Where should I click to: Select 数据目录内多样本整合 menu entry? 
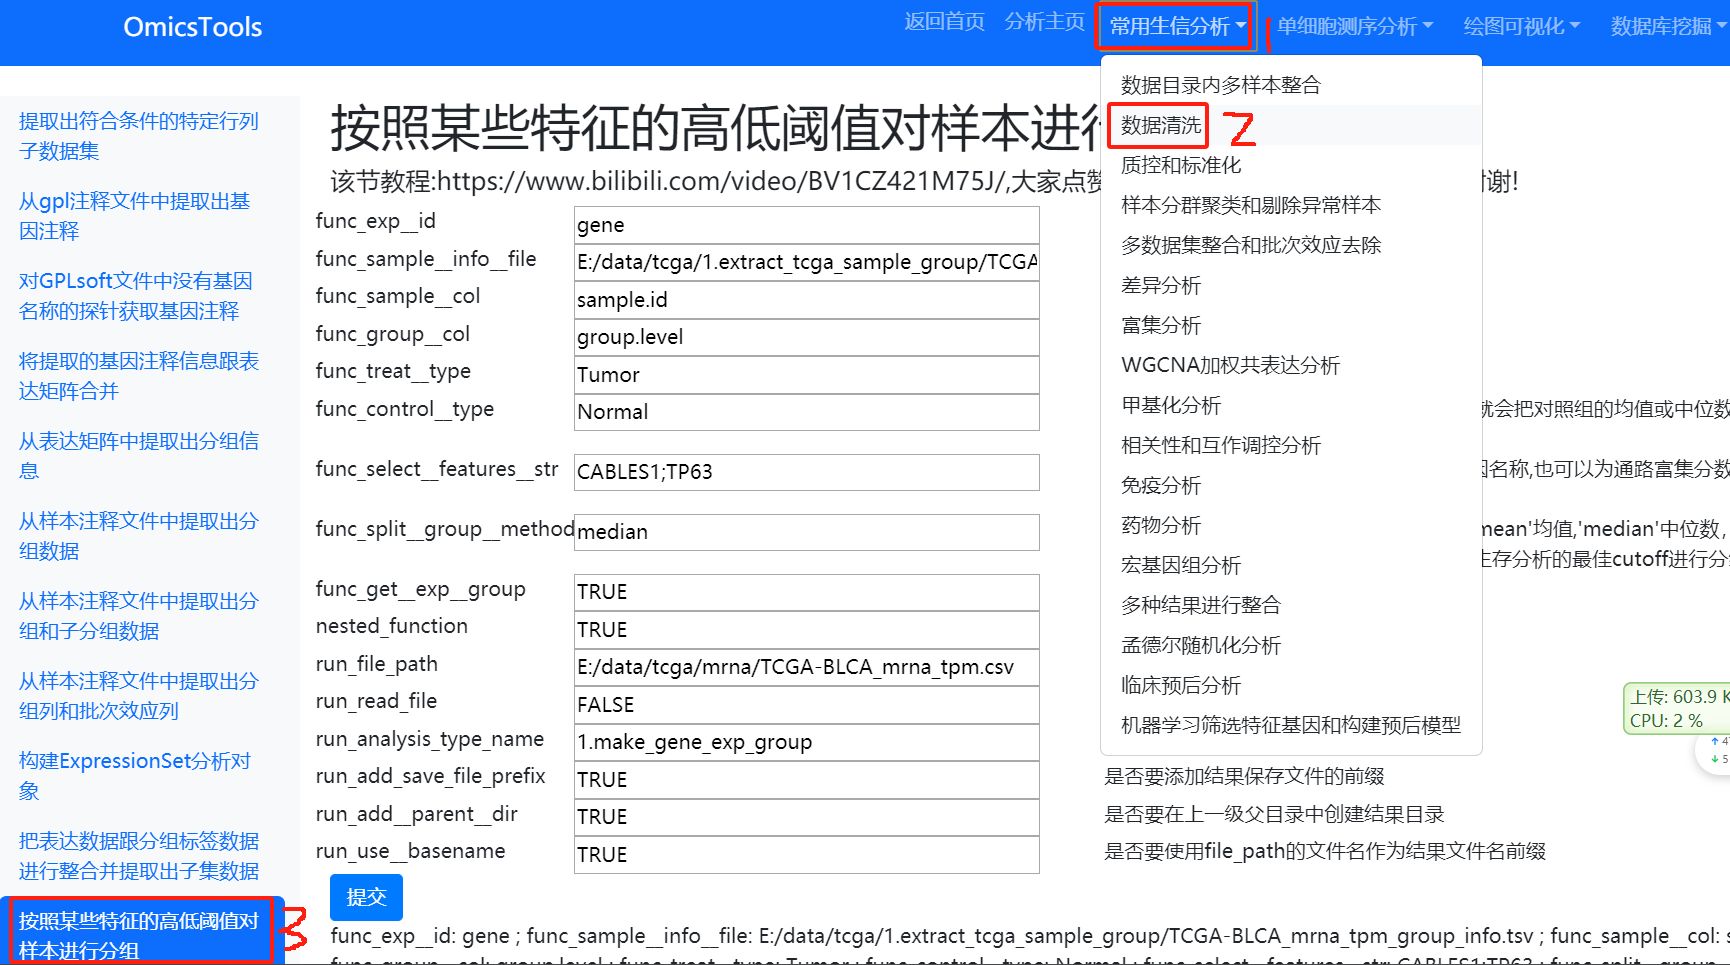[1291, 85]
